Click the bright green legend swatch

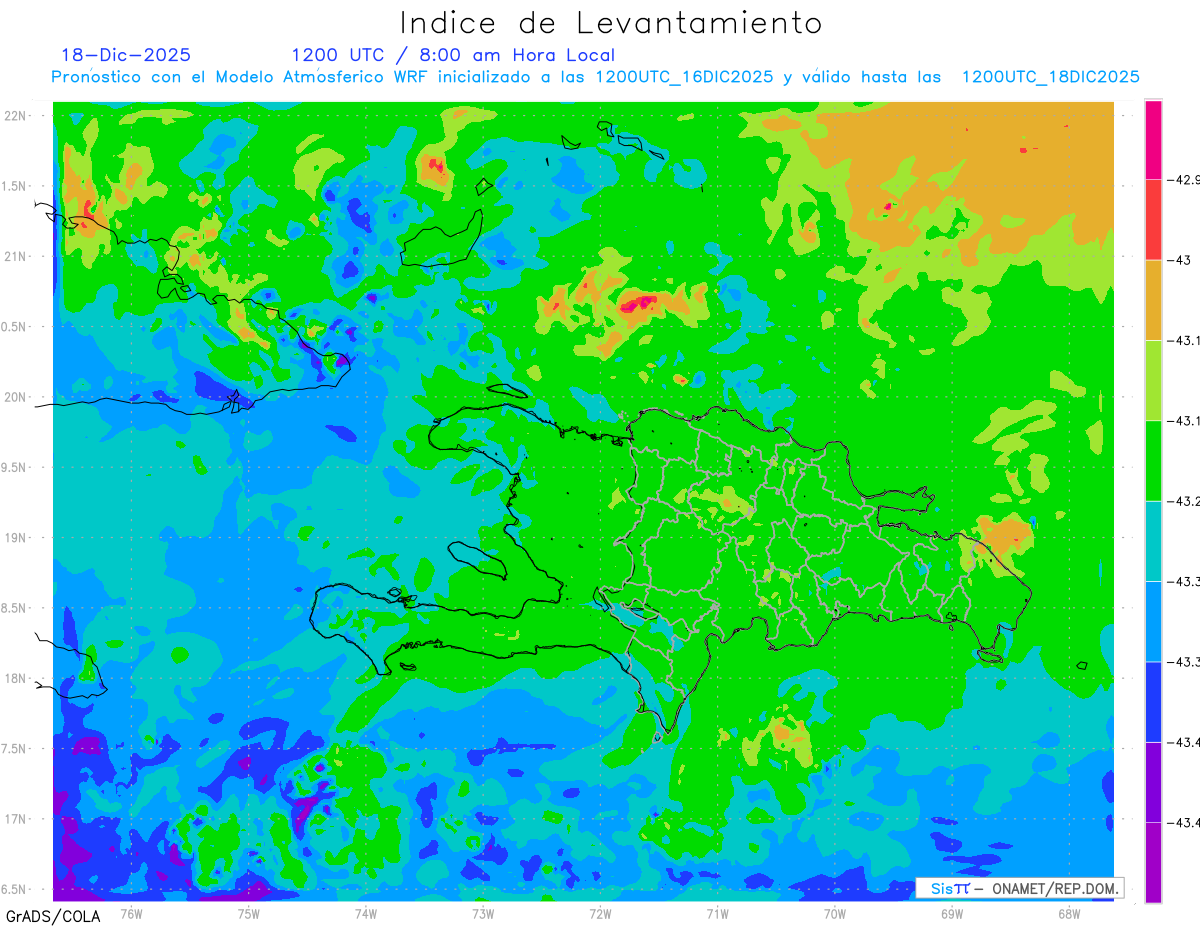[1153, 461]
